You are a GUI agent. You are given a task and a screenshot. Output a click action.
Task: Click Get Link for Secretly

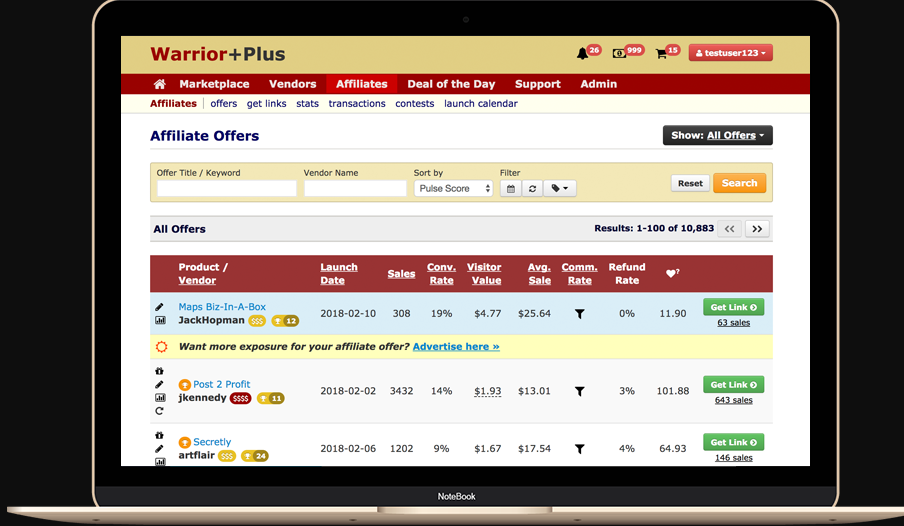coord(733,442)
